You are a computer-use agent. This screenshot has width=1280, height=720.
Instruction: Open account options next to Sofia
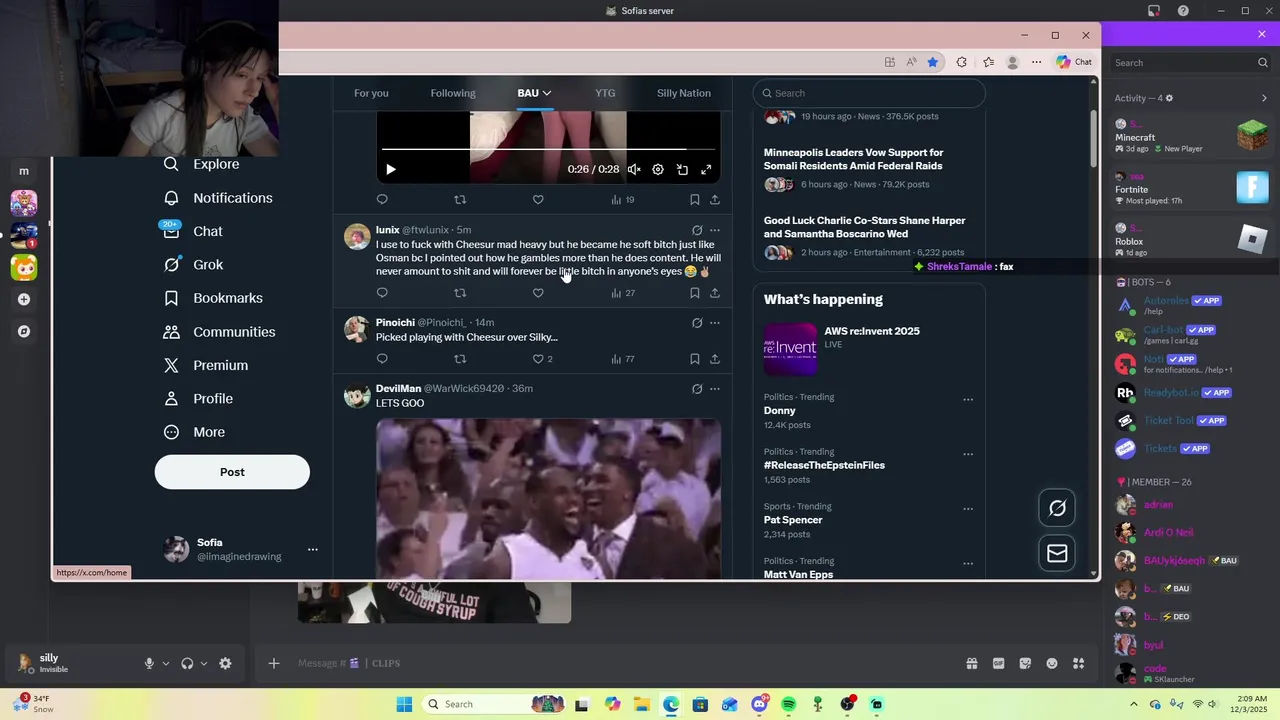(x=312, y=549)
